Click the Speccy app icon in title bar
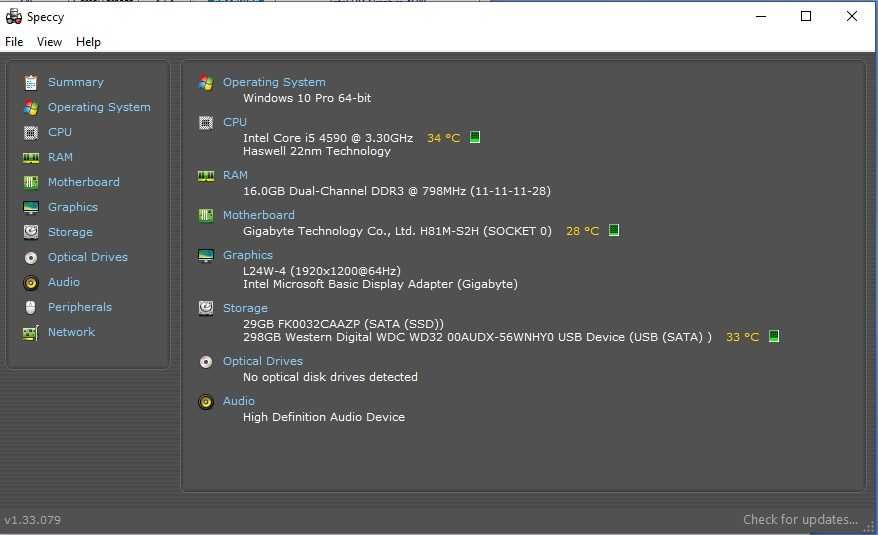The height and width of the screenshot is (535, 878). coord(13,16)
